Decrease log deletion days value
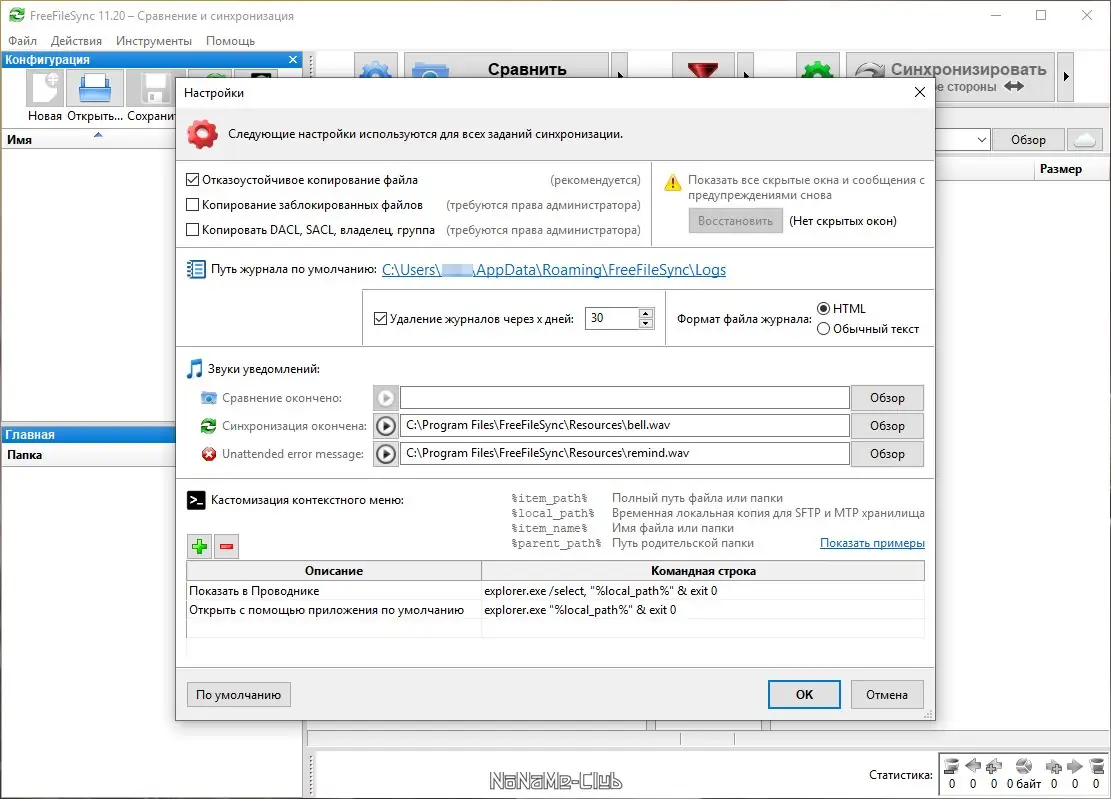 pyautogui.click(x=645, y=324)
